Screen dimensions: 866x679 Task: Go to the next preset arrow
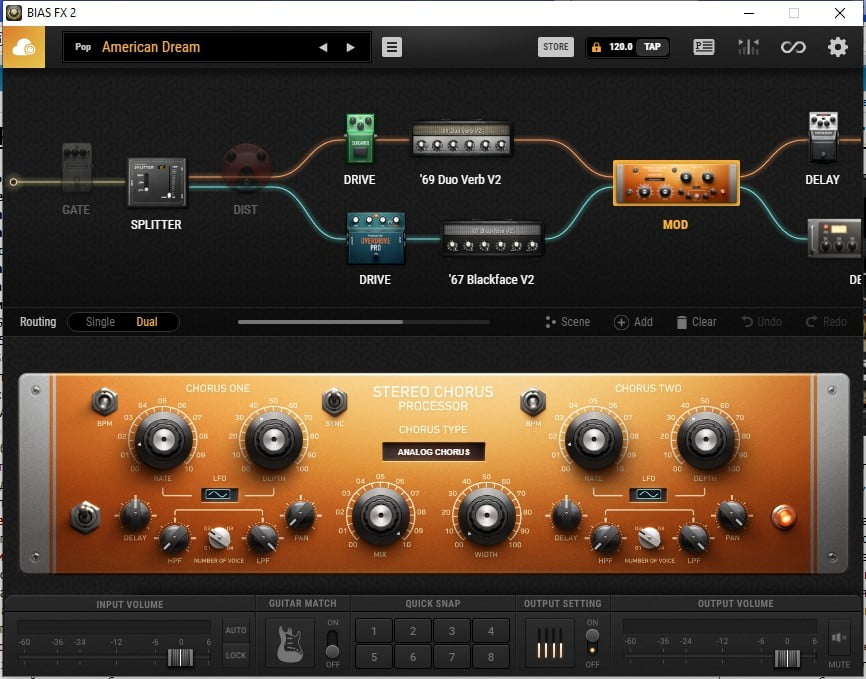point(350,48)
